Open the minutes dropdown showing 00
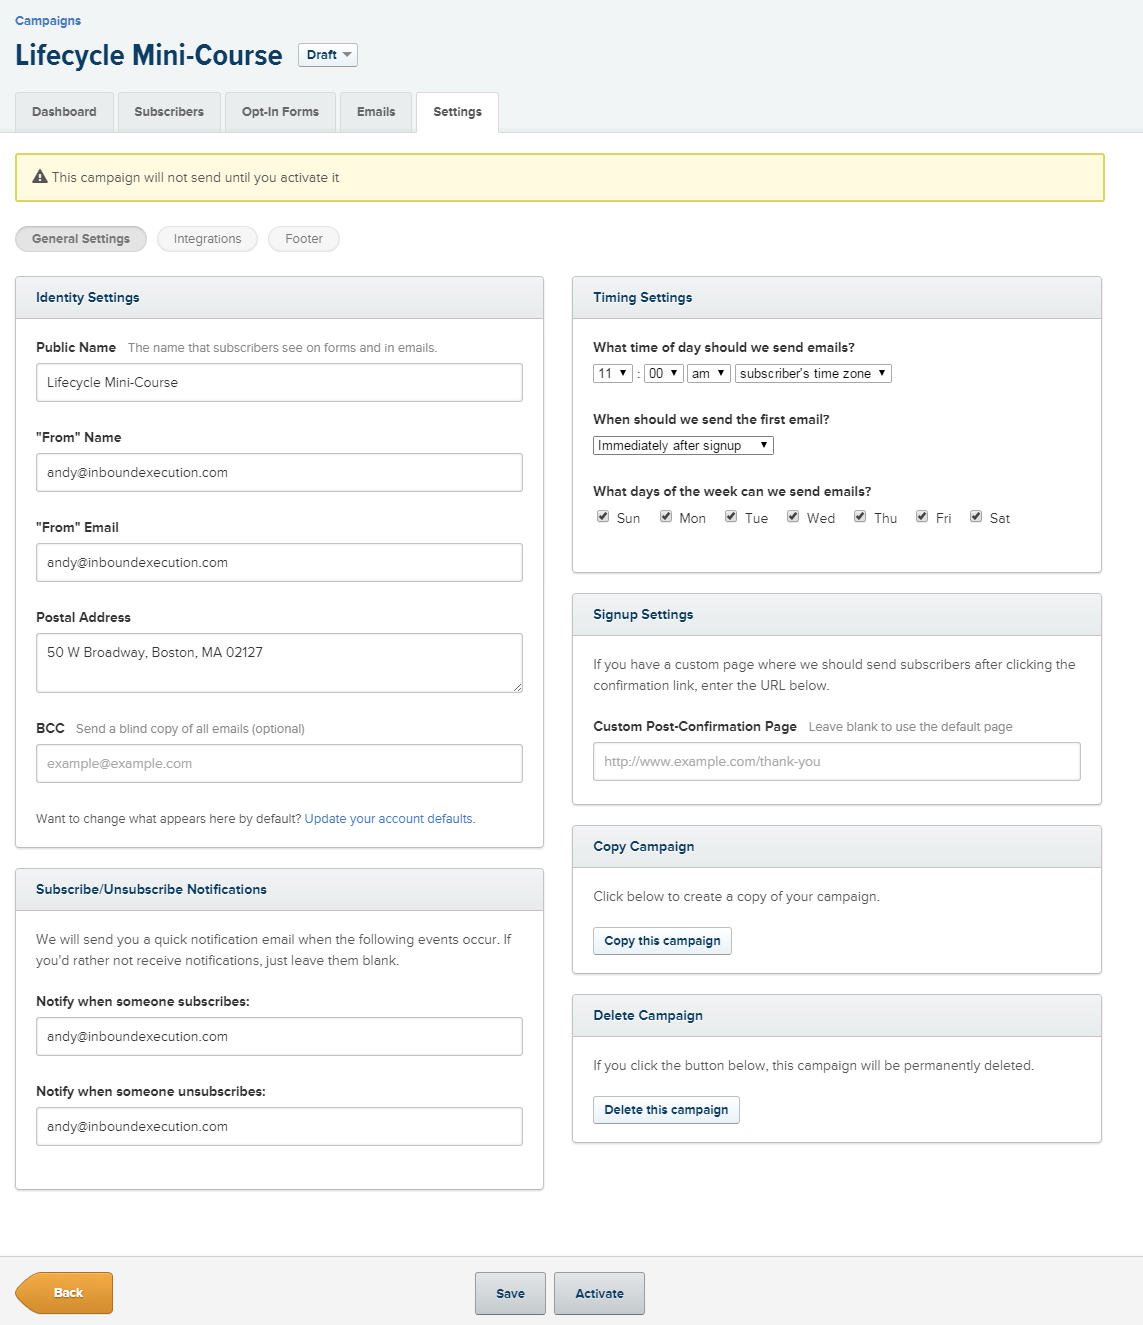1143x1325 pixels. 663,373
